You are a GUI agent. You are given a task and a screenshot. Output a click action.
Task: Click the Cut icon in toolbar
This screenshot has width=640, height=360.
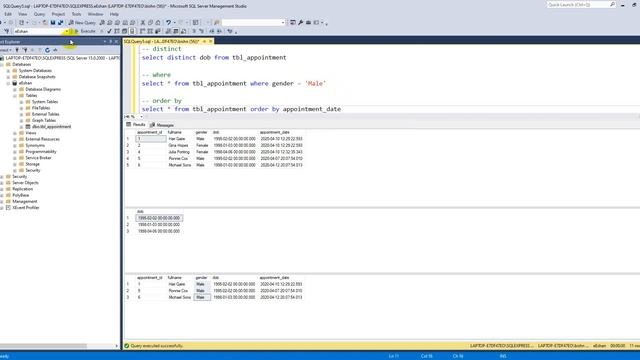(x=143, y=22)
